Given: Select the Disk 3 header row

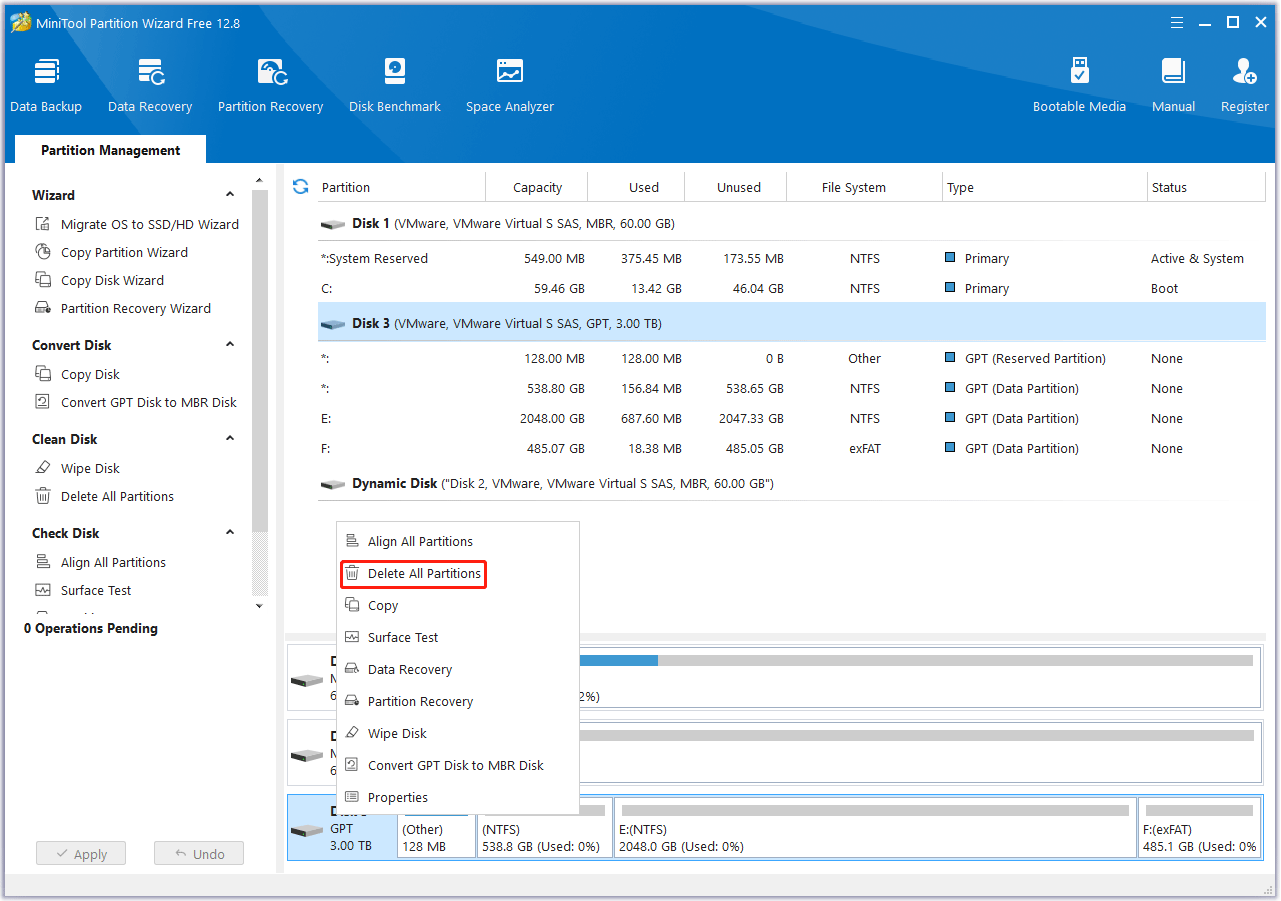Looking at the screenshot, I should [x=791, y=324].
